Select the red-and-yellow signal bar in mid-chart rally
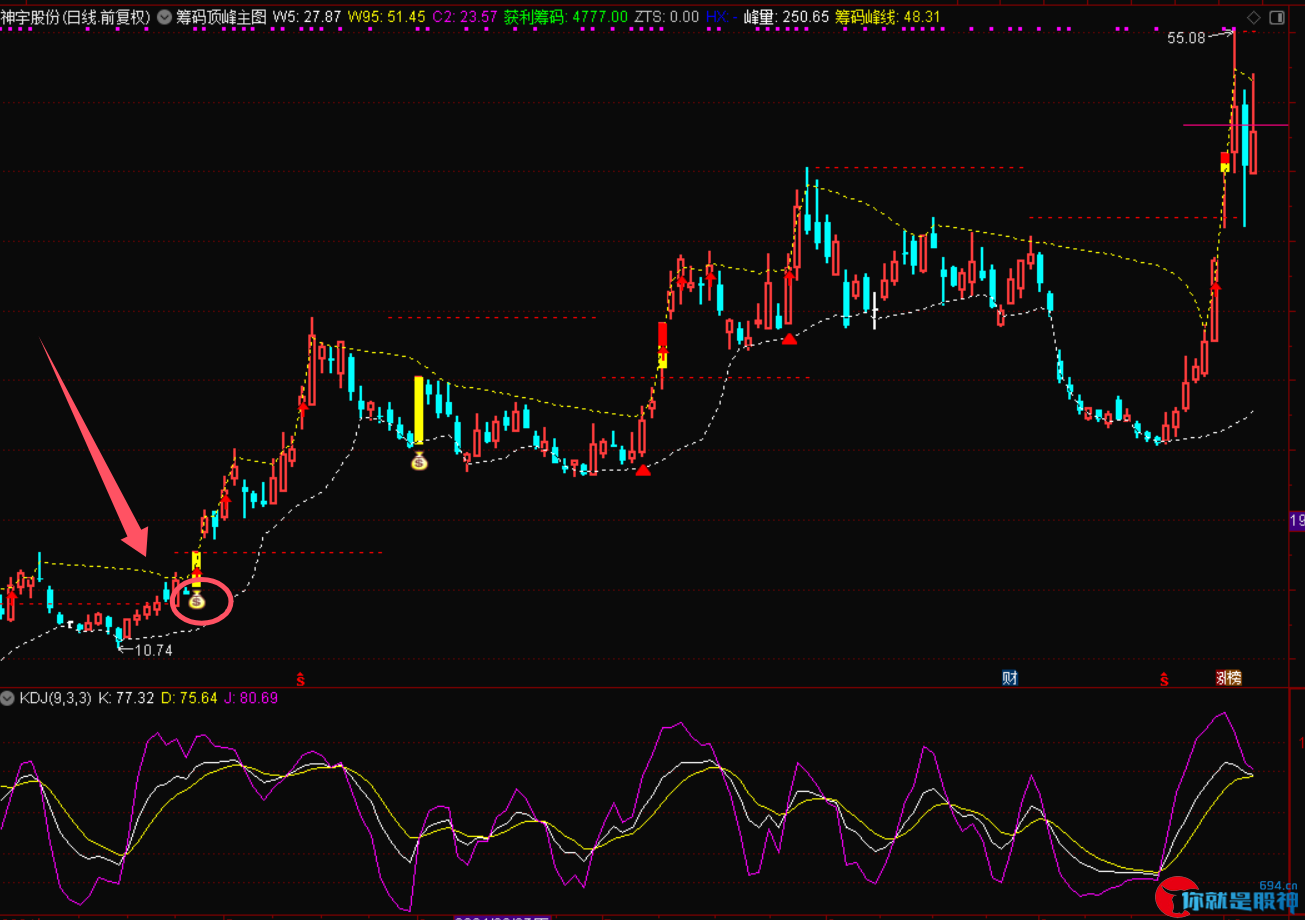The width and height of the screenshot is (1305, 920). pos(662,345)
